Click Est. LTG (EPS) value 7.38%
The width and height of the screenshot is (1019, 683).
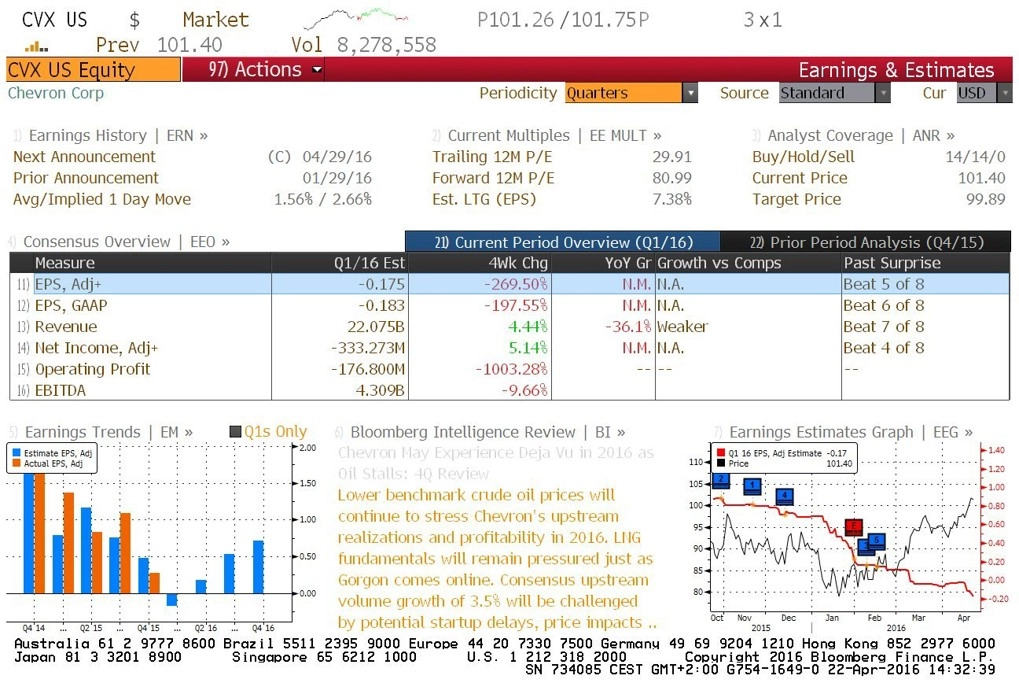(672, 200)
